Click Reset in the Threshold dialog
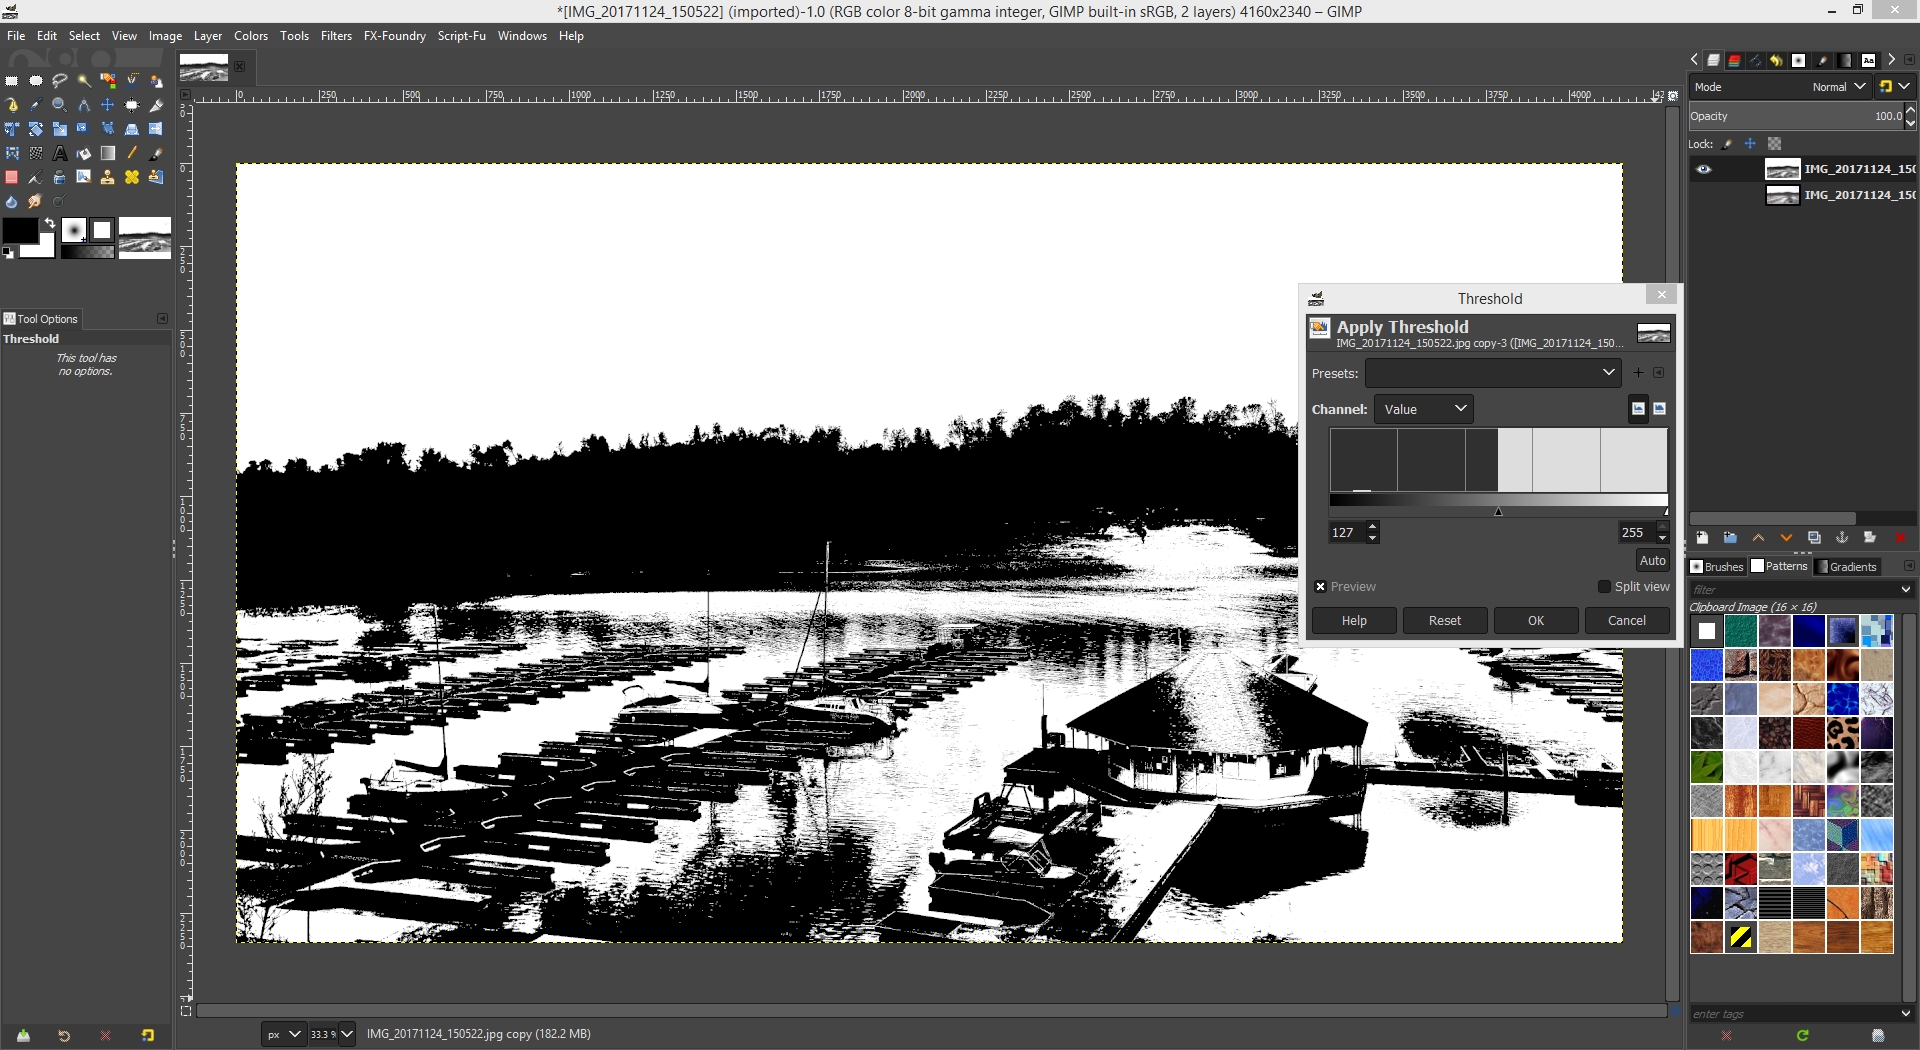The image size is (1920, 1050). [x=1445, y=621]
